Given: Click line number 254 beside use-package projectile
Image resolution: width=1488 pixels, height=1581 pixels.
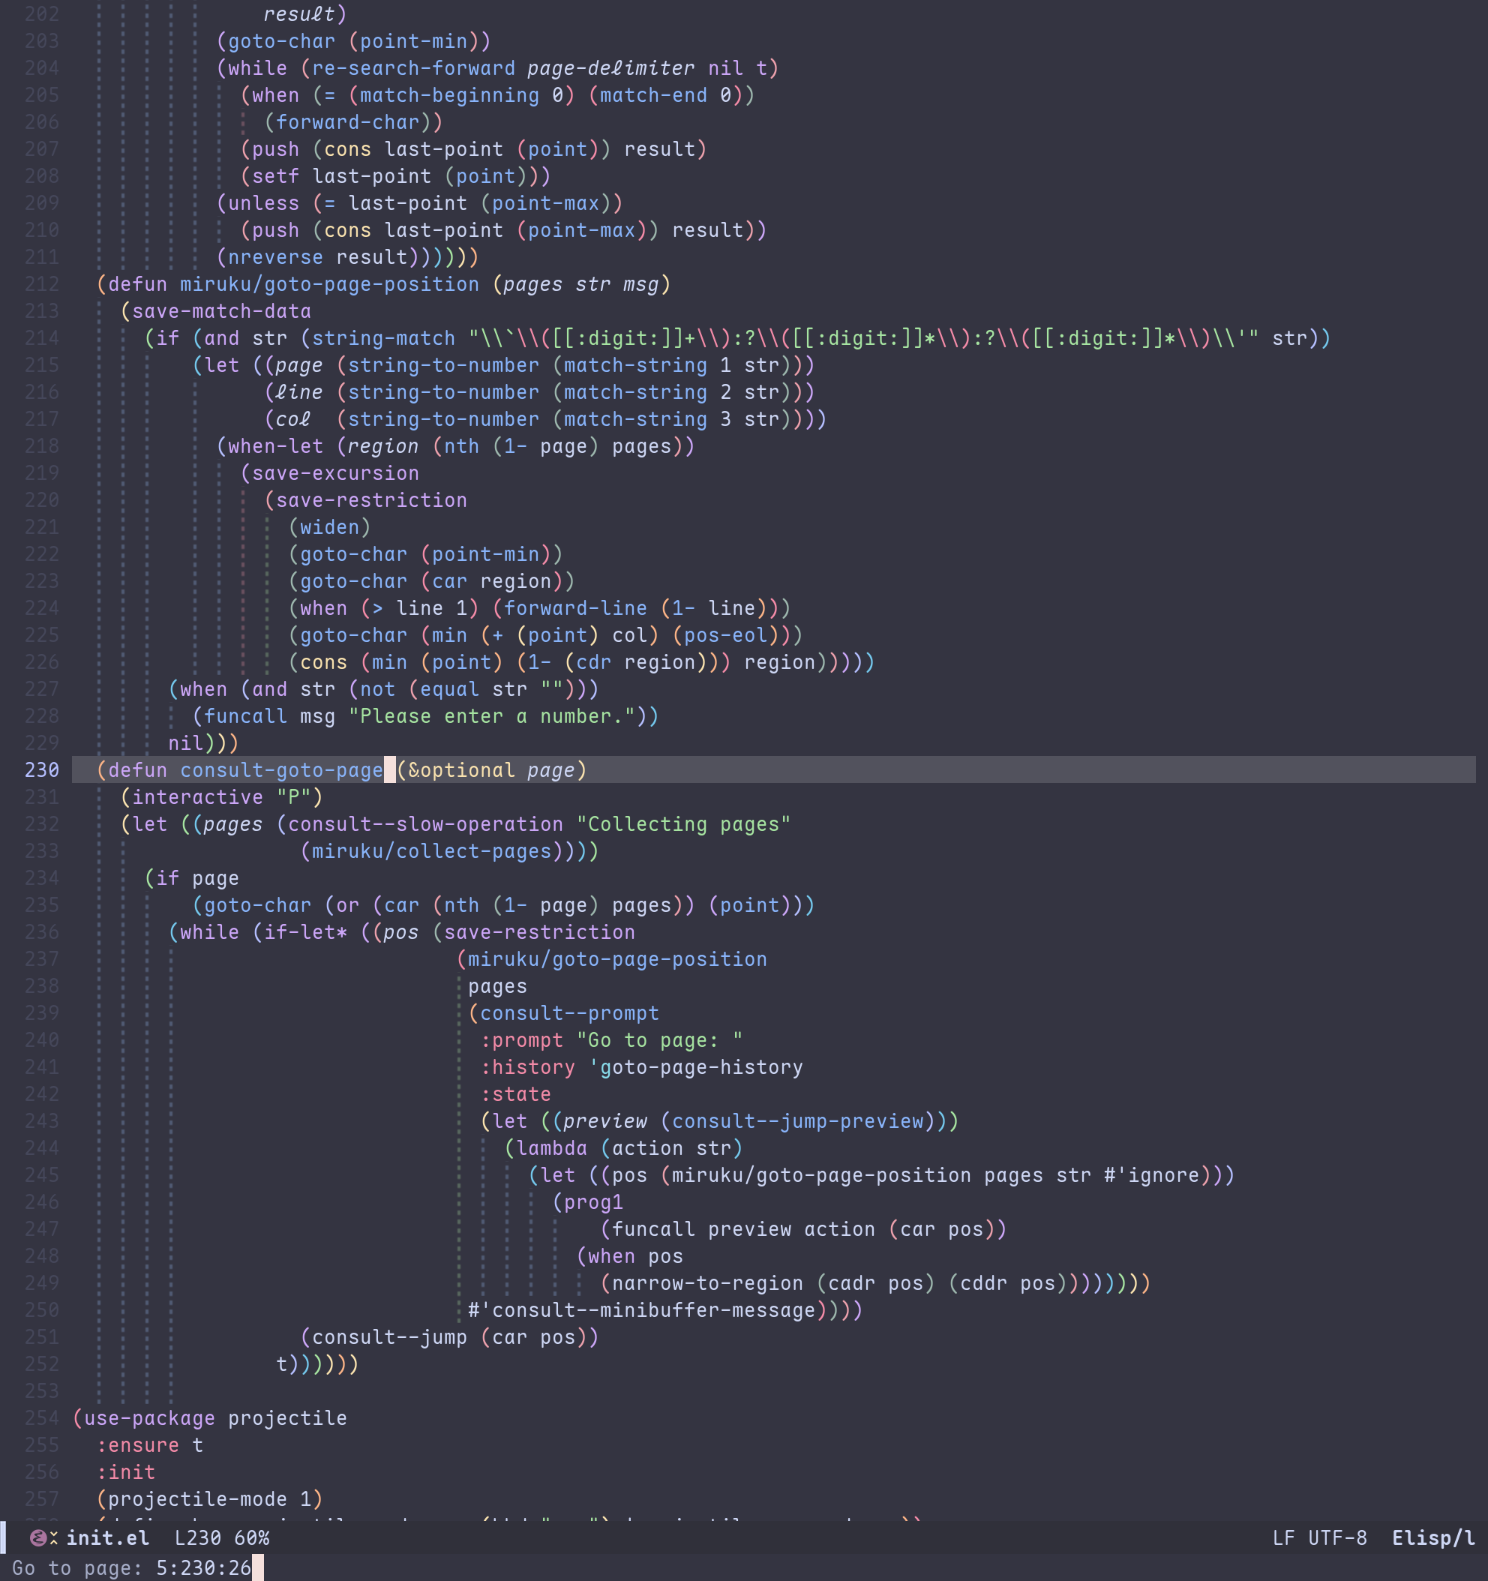Looking at the screenshot, I should coord(42,1418).
